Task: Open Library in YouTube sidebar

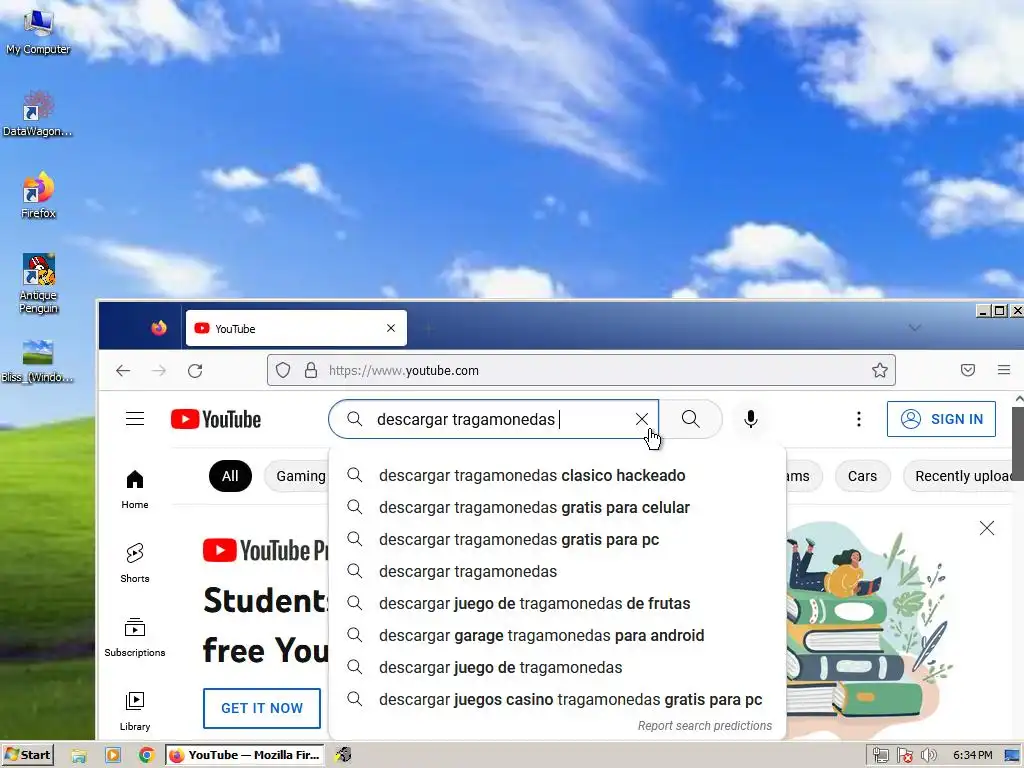Action: coord(135,711)
